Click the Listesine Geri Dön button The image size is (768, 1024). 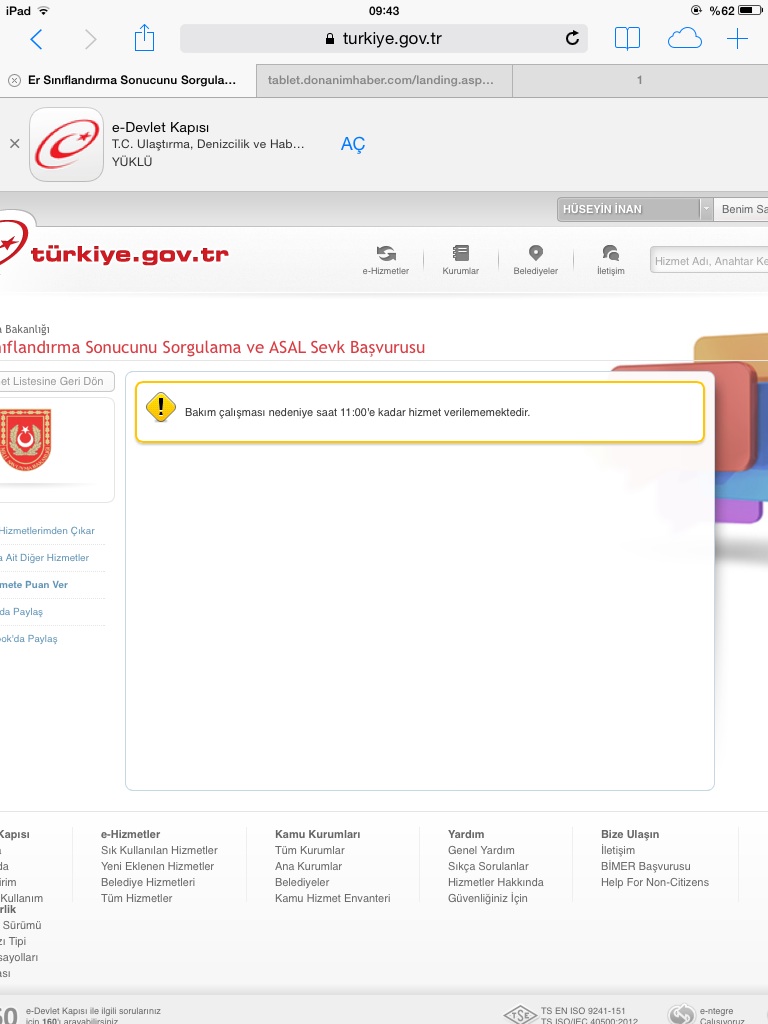tap(56, 381)
